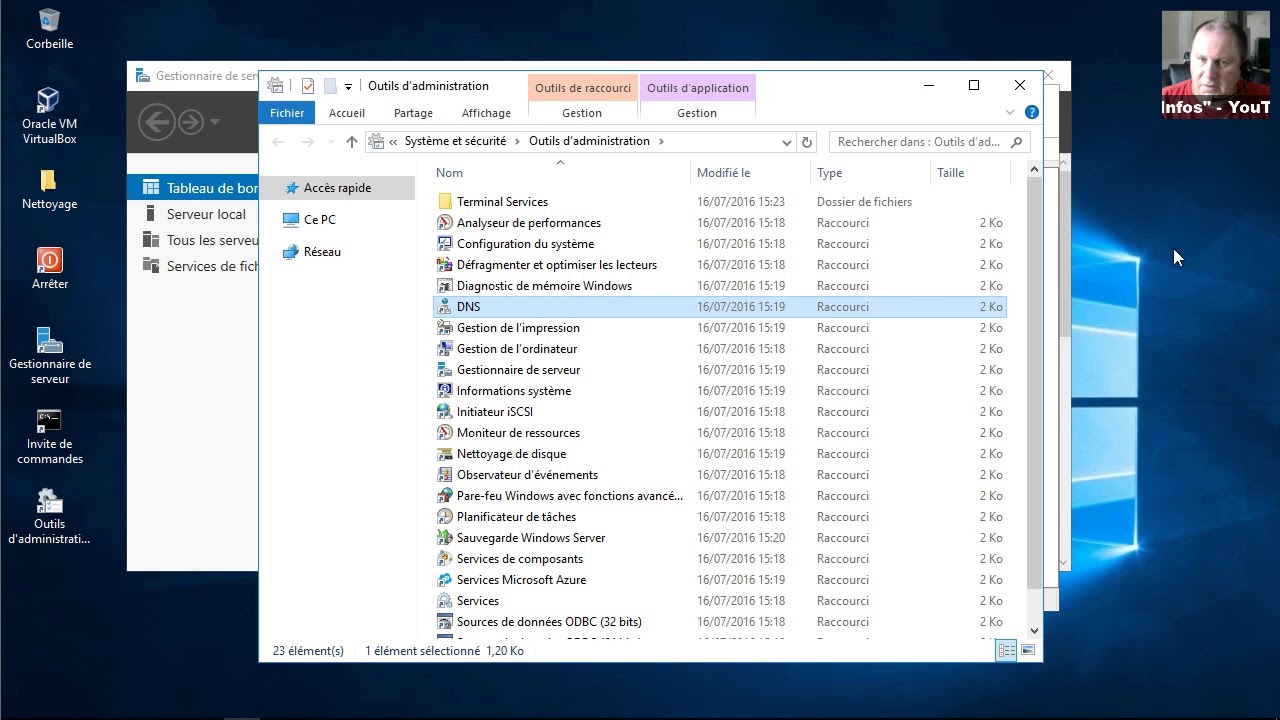The image size is (1280, 720).
Task: Click the Properties icon in quick access toolbar
Action: tap(308, 86)
